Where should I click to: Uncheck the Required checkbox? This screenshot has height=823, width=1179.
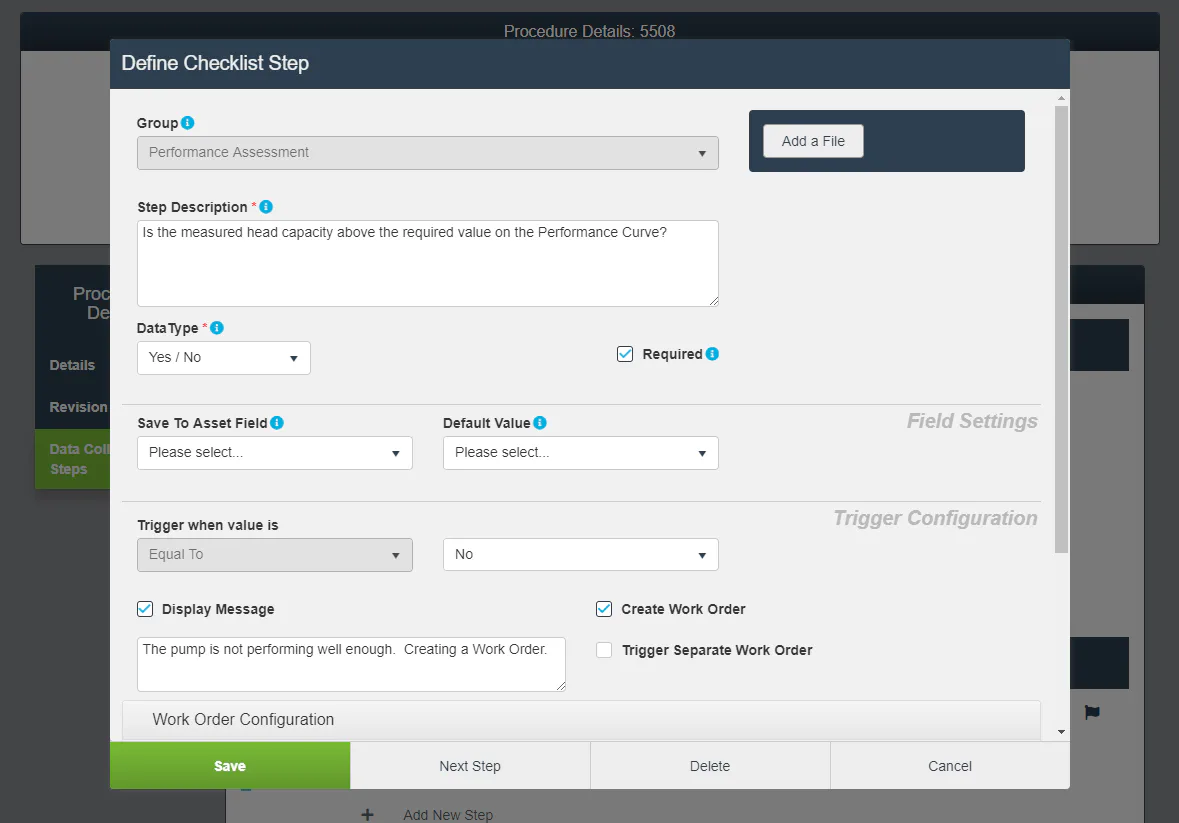[x=625, y=354]
